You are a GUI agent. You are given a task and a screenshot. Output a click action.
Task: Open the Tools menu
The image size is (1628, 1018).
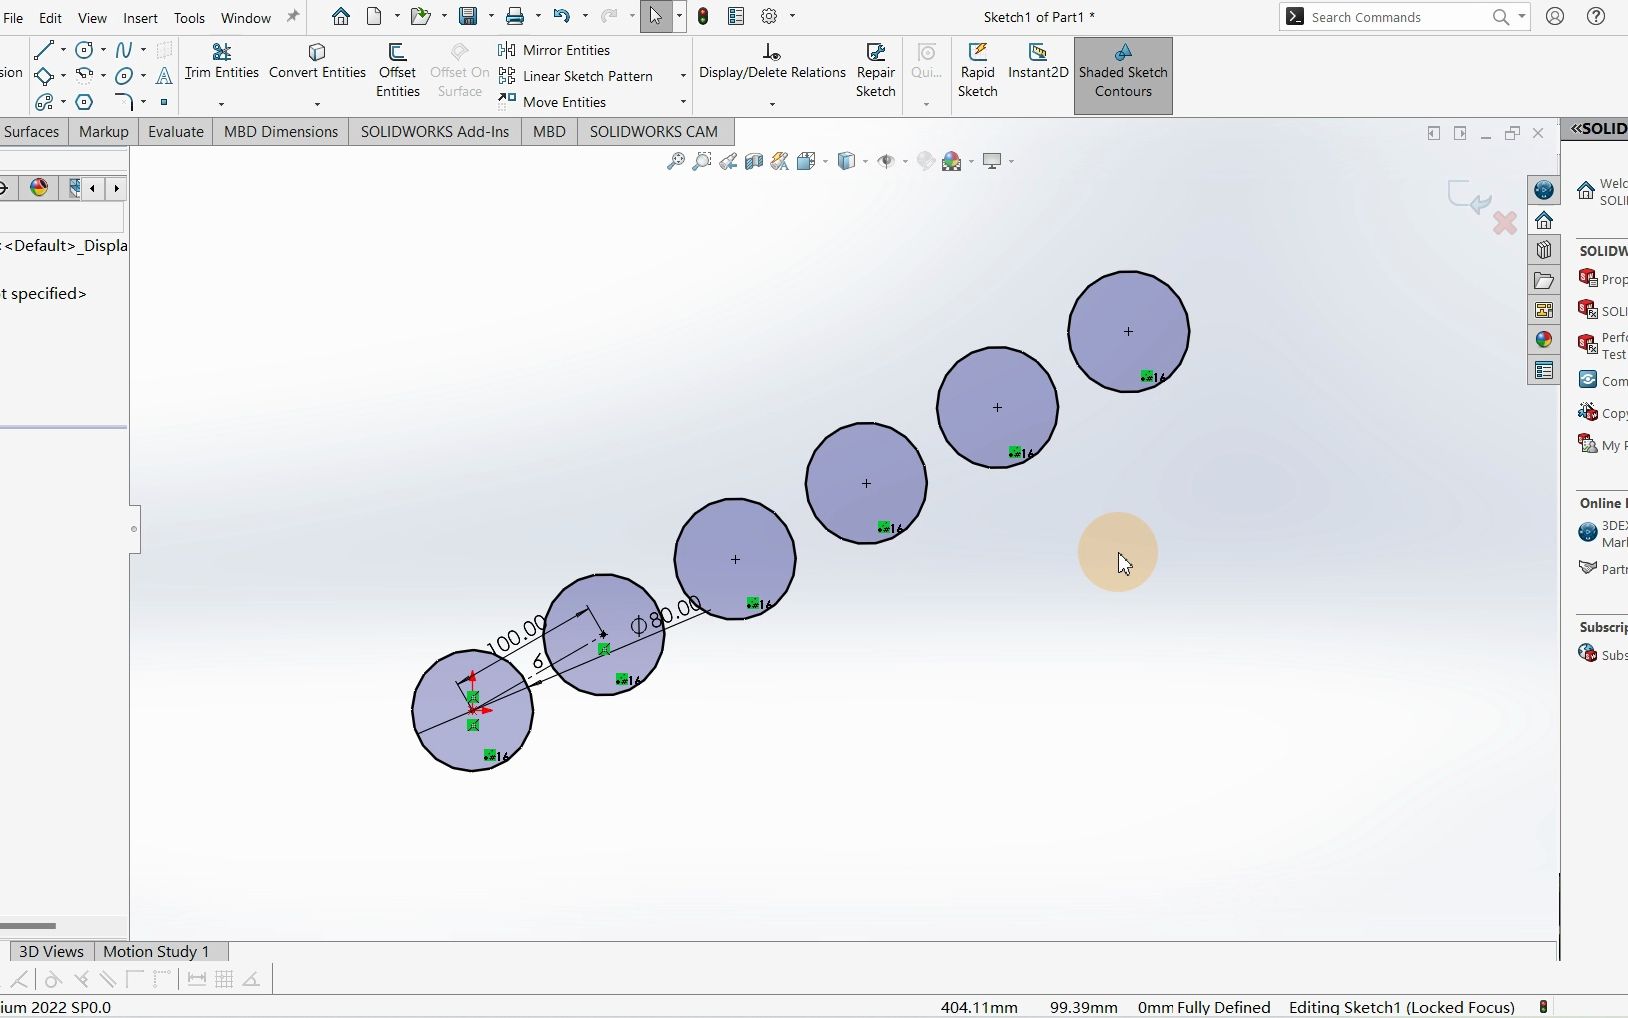(188, 17)
